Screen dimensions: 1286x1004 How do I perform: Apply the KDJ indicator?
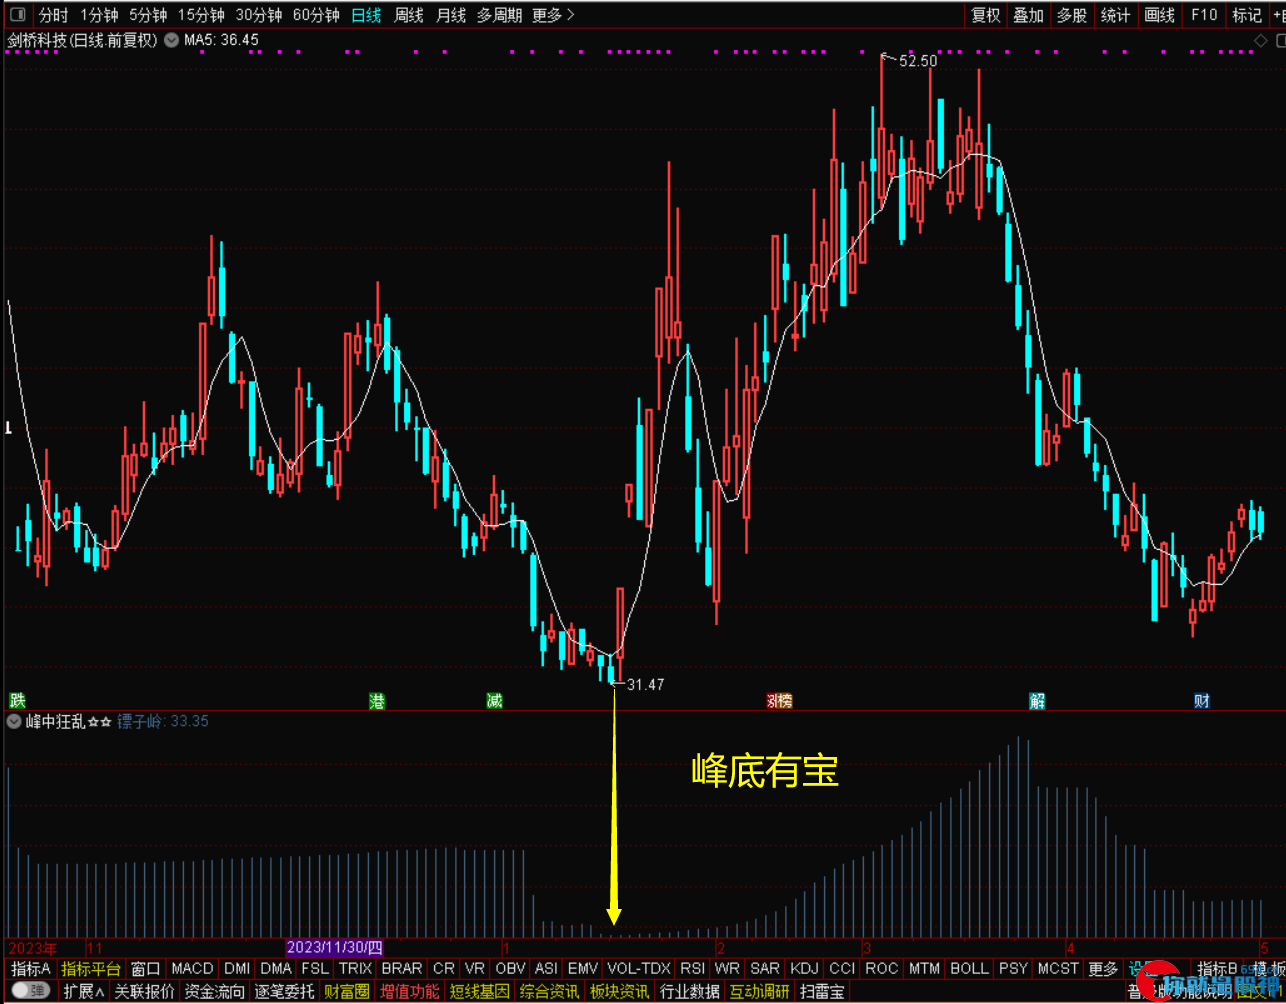coord(804,968)
